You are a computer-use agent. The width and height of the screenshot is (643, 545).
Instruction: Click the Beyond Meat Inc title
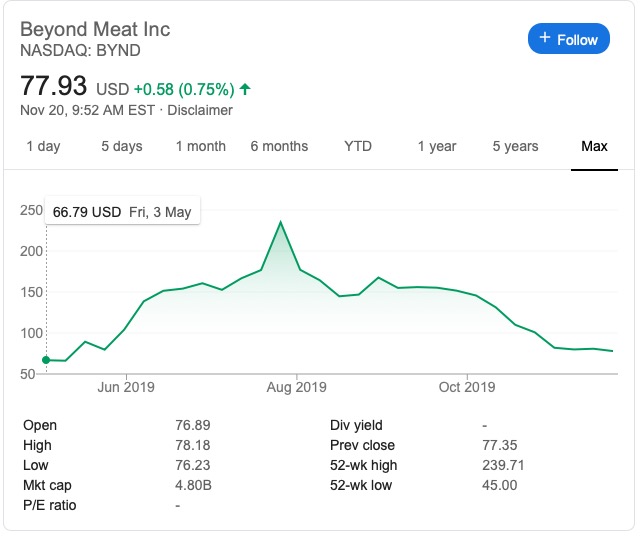point(95,28)
